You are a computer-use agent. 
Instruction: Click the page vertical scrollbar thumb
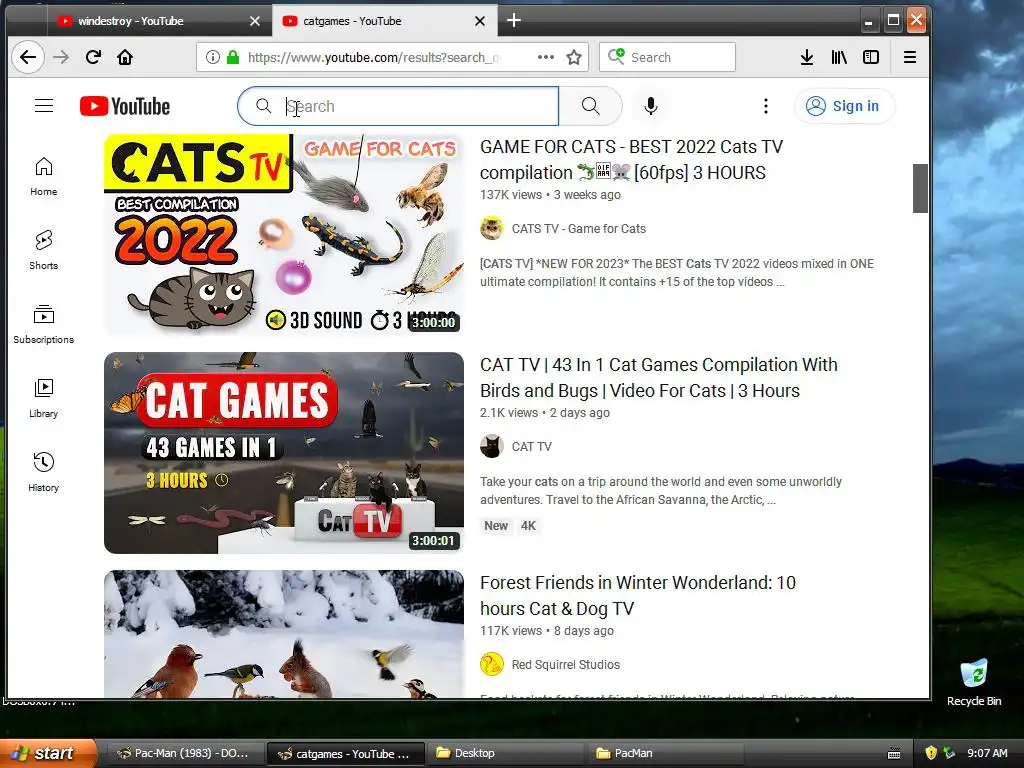pyautogui.click(x=920, y=188)
